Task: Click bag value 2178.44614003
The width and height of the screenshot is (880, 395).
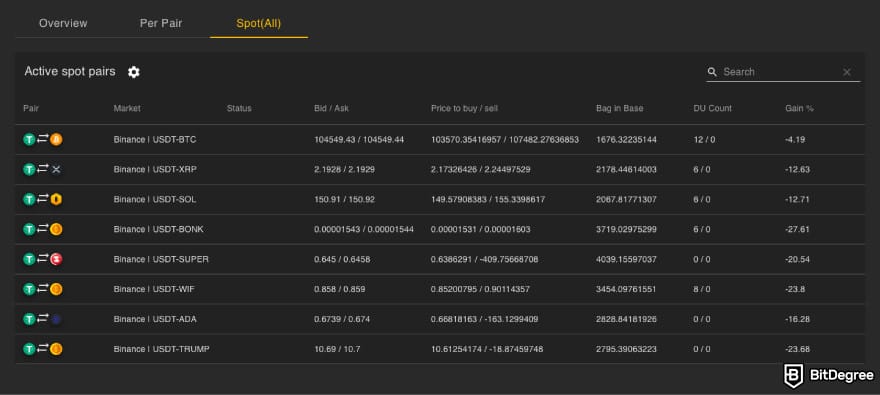Action: click(x=626, y=169)
